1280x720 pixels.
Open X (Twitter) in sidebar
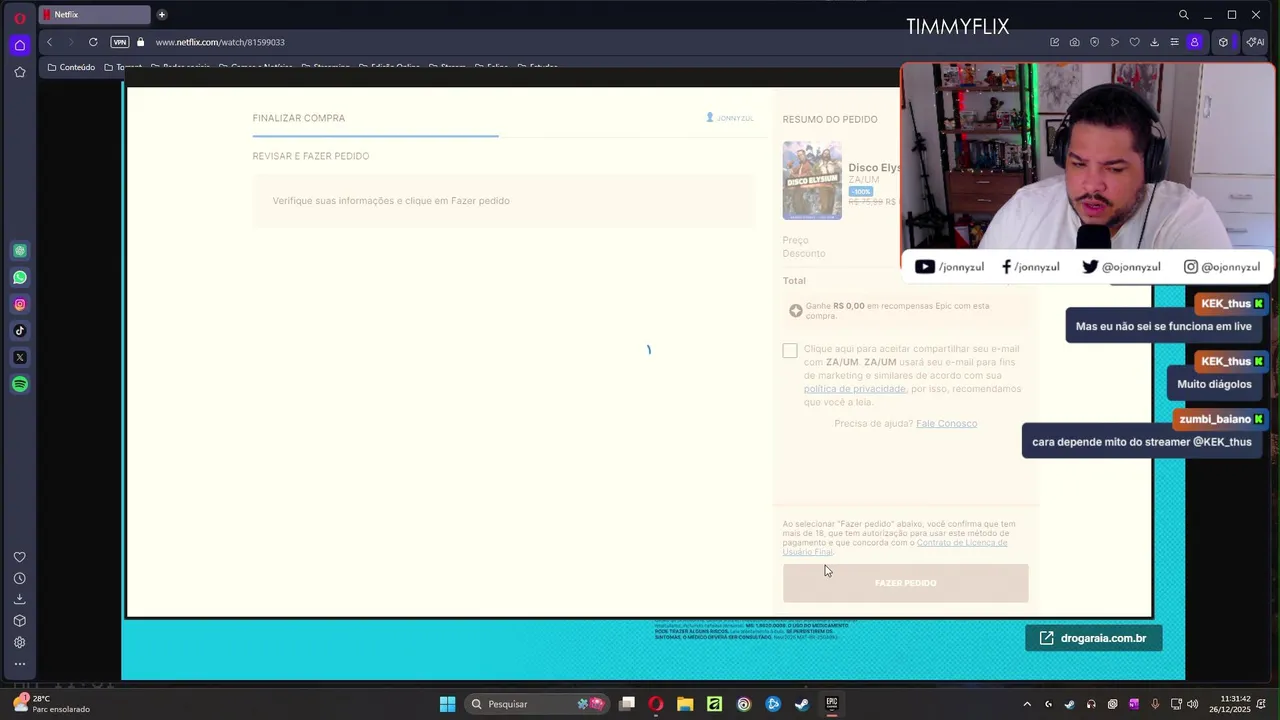click(x=19, y=357)
